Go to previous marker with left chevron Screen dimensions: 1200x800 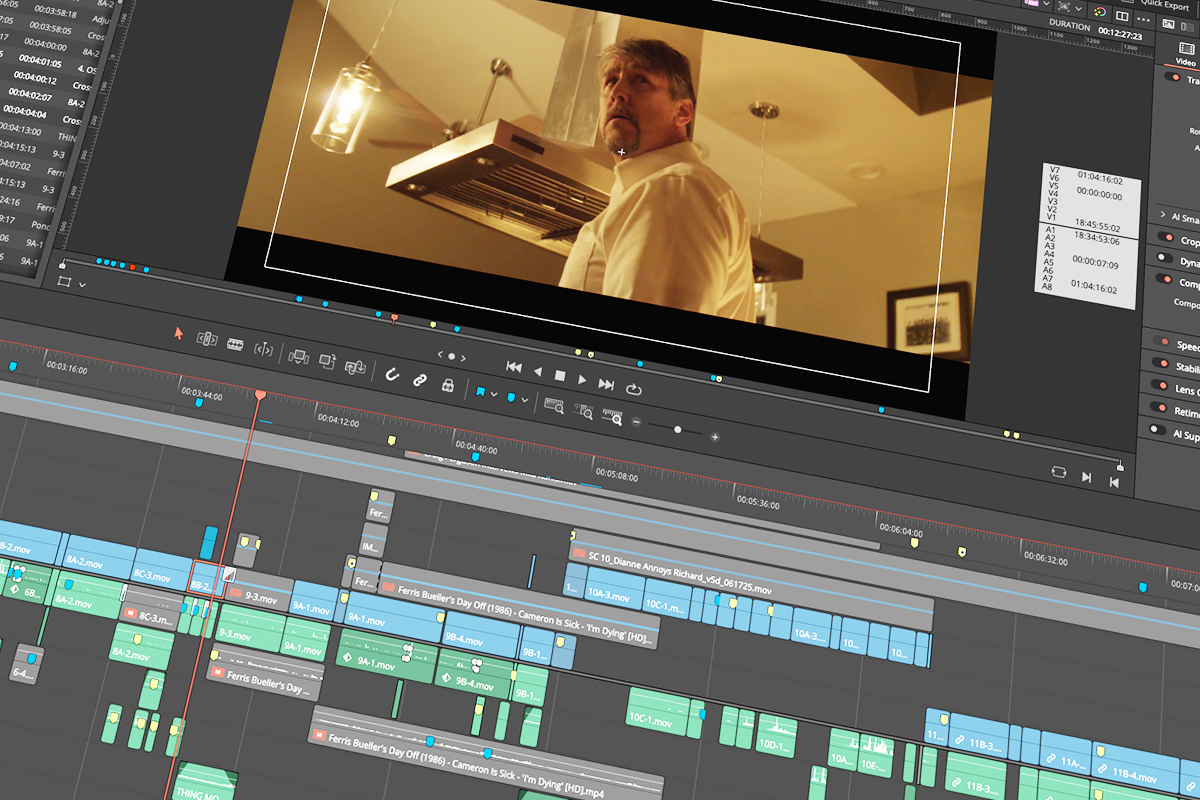click(440, 354)
